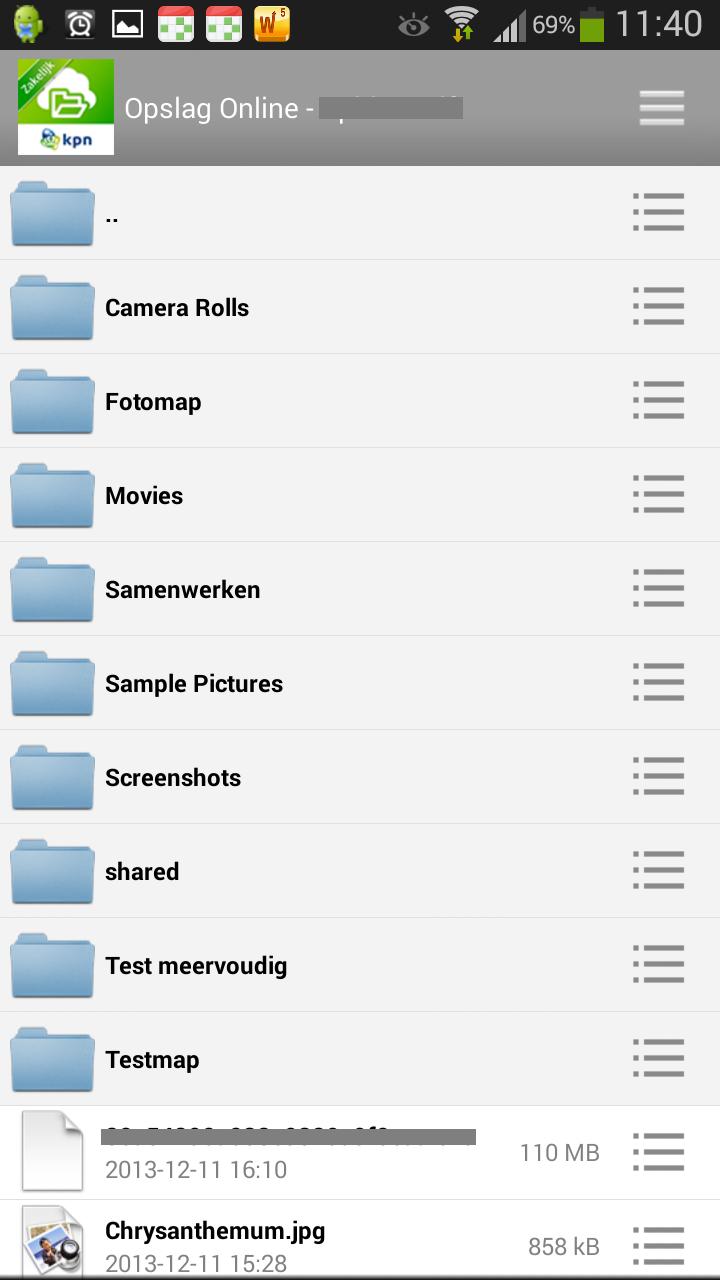This screenshot has width=720, height=1280.
Task: Open the hamburger menu in header
Action: click(661, 108)
